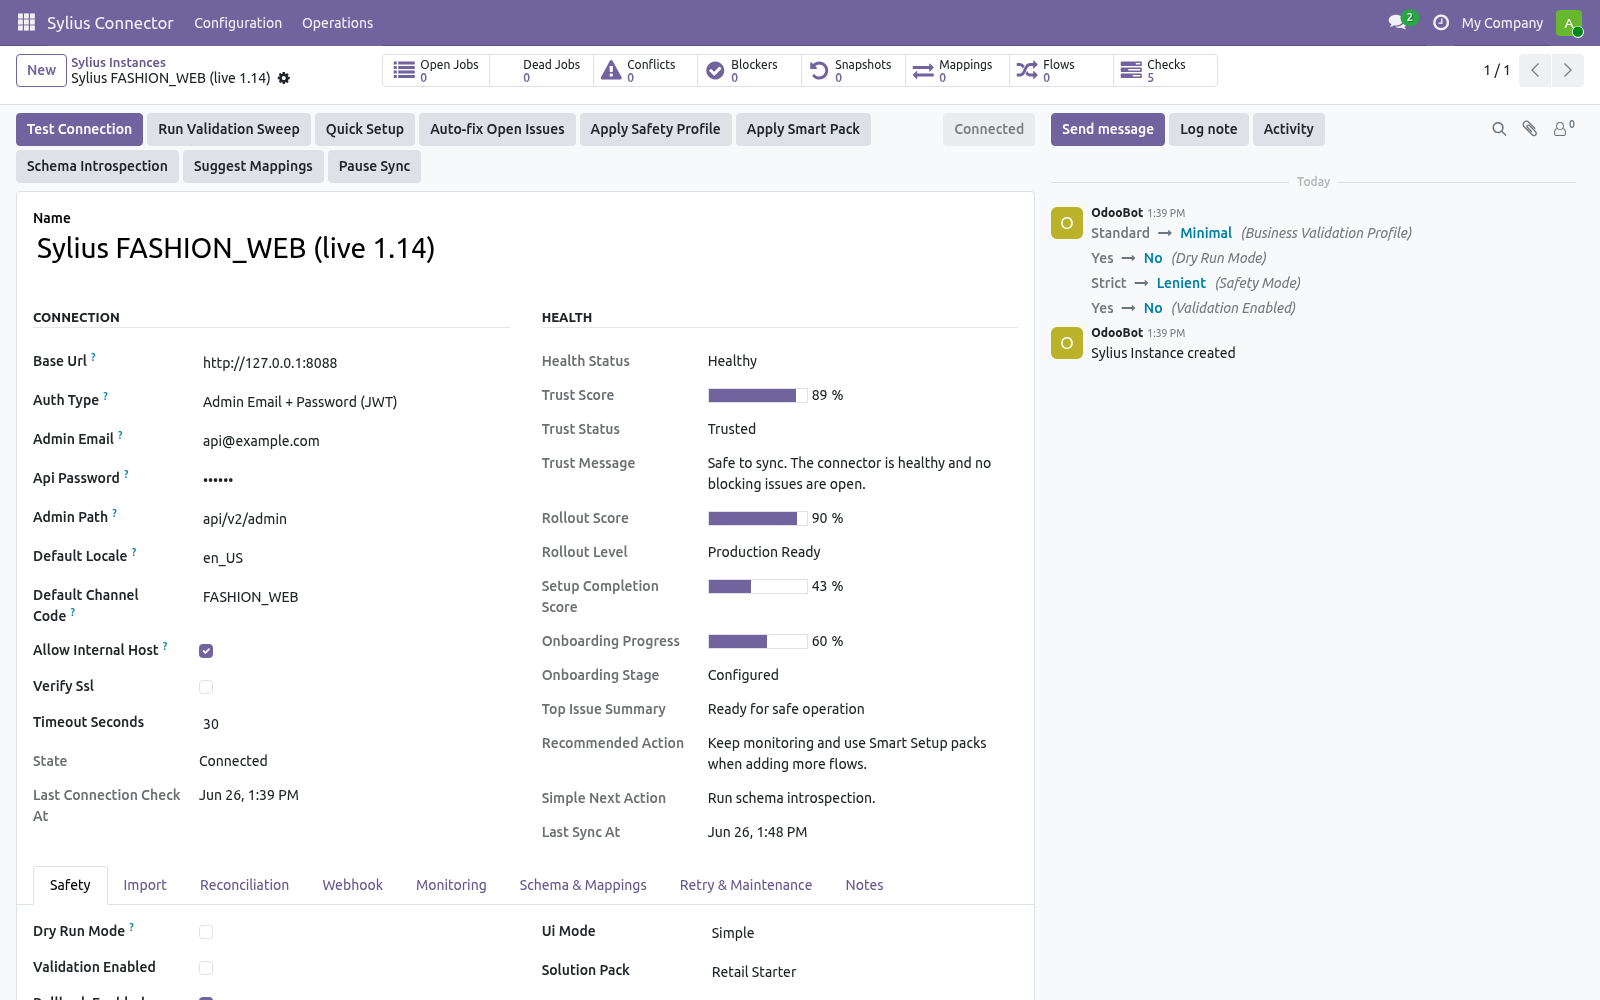The image size is (1600, 1000).
Task: Click the Flows shuffle icon
Action: tap(1027, 70)
